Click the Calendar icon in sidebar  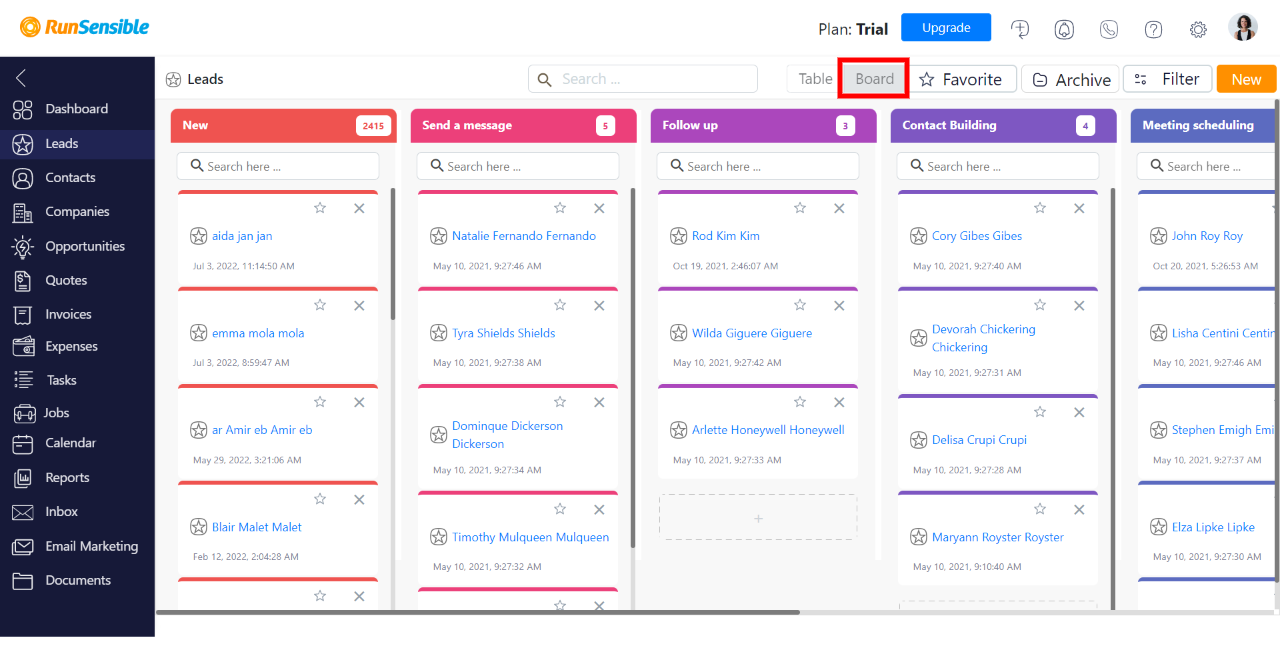tap(23, 443)
